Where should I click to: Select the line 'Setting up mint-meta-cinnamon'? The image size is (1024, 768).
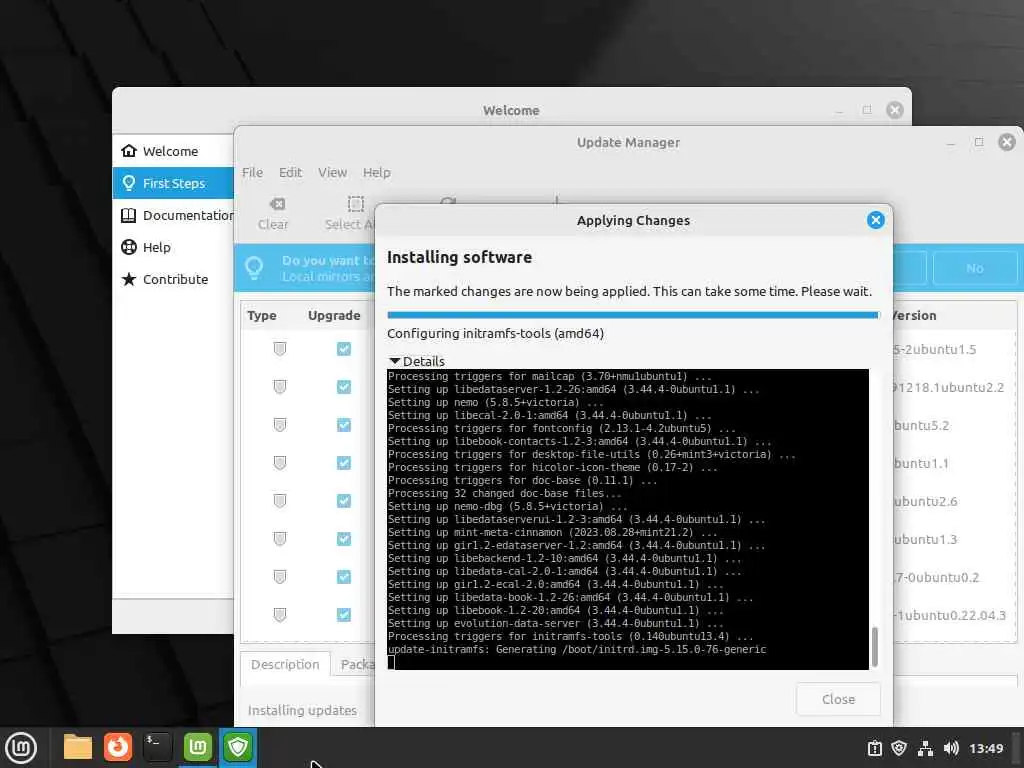[552, 532]
